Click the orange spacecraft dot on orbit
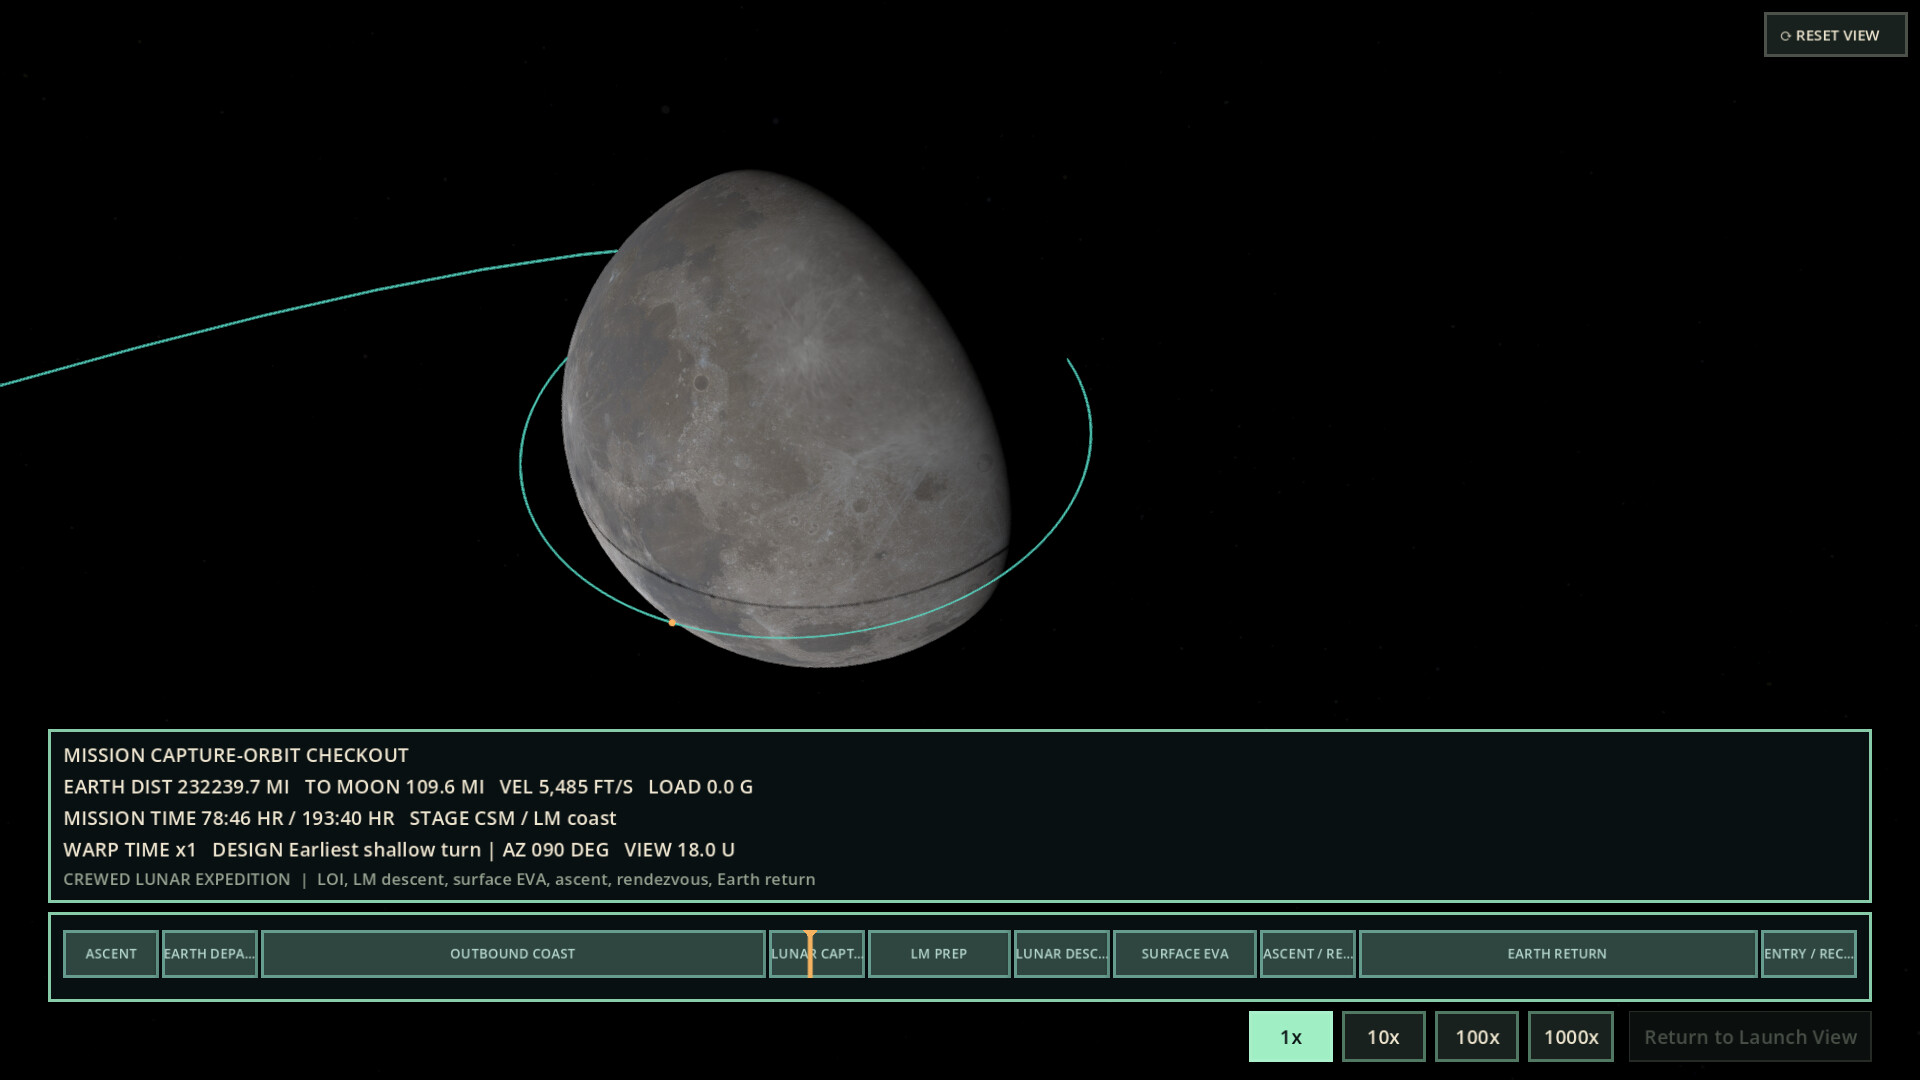This screenshot has height=1080, width=1920. click(672, 623)
